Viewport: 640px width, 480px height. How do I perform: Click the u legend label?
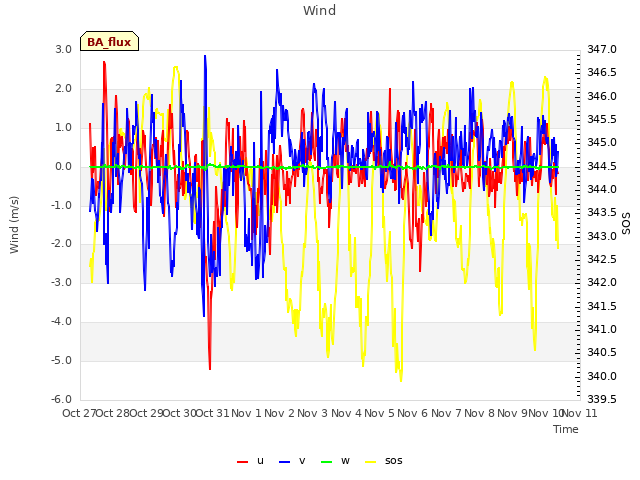[260, 460]
